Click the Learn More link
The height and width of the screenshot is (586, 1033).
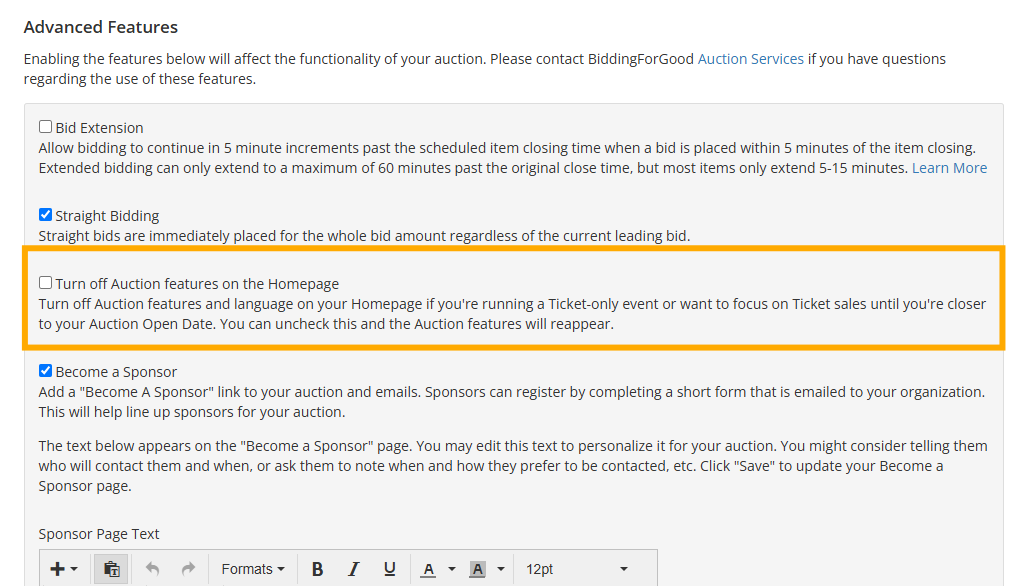(949, 168)
